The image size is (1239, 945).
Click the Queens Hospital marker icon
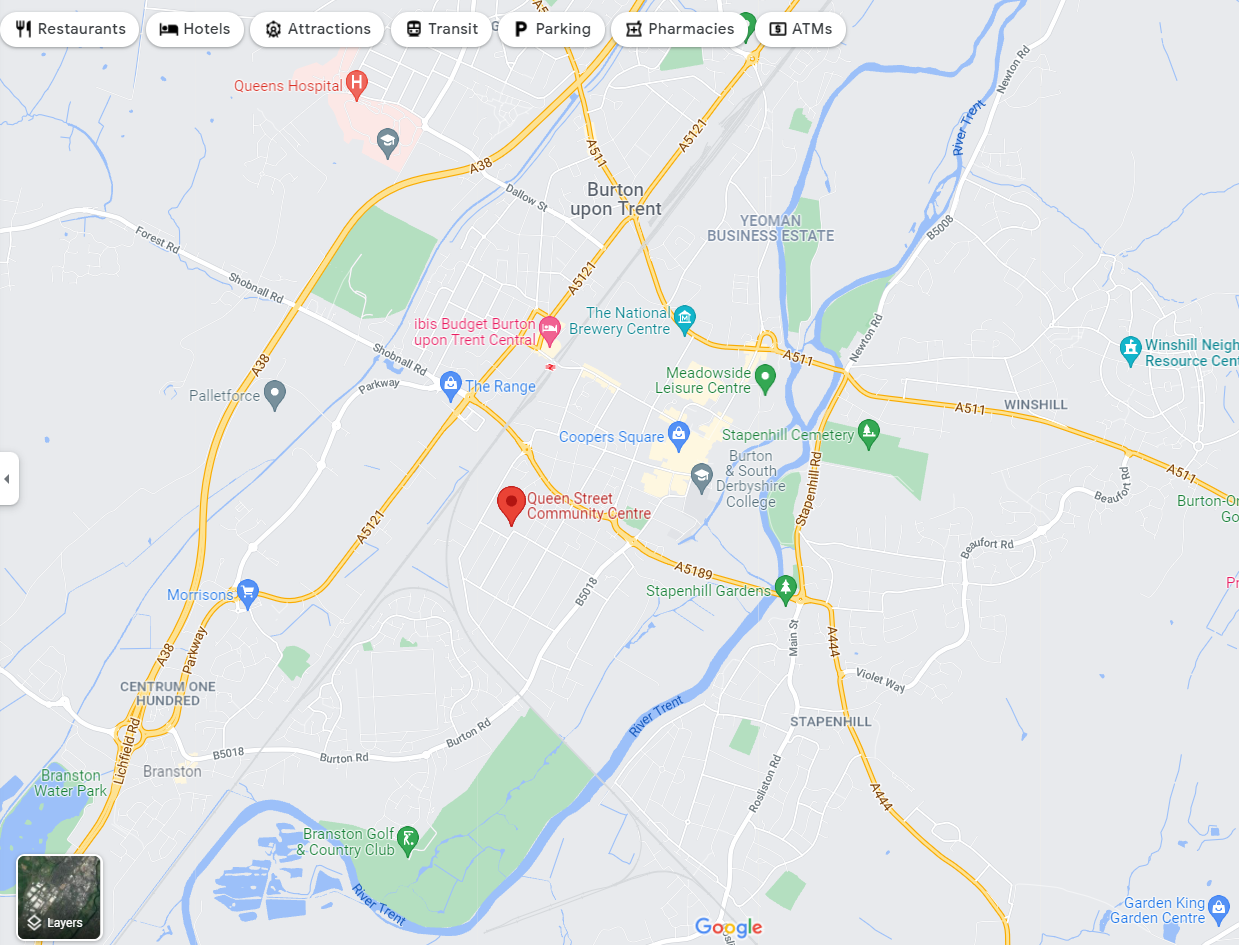pos(356,85)
